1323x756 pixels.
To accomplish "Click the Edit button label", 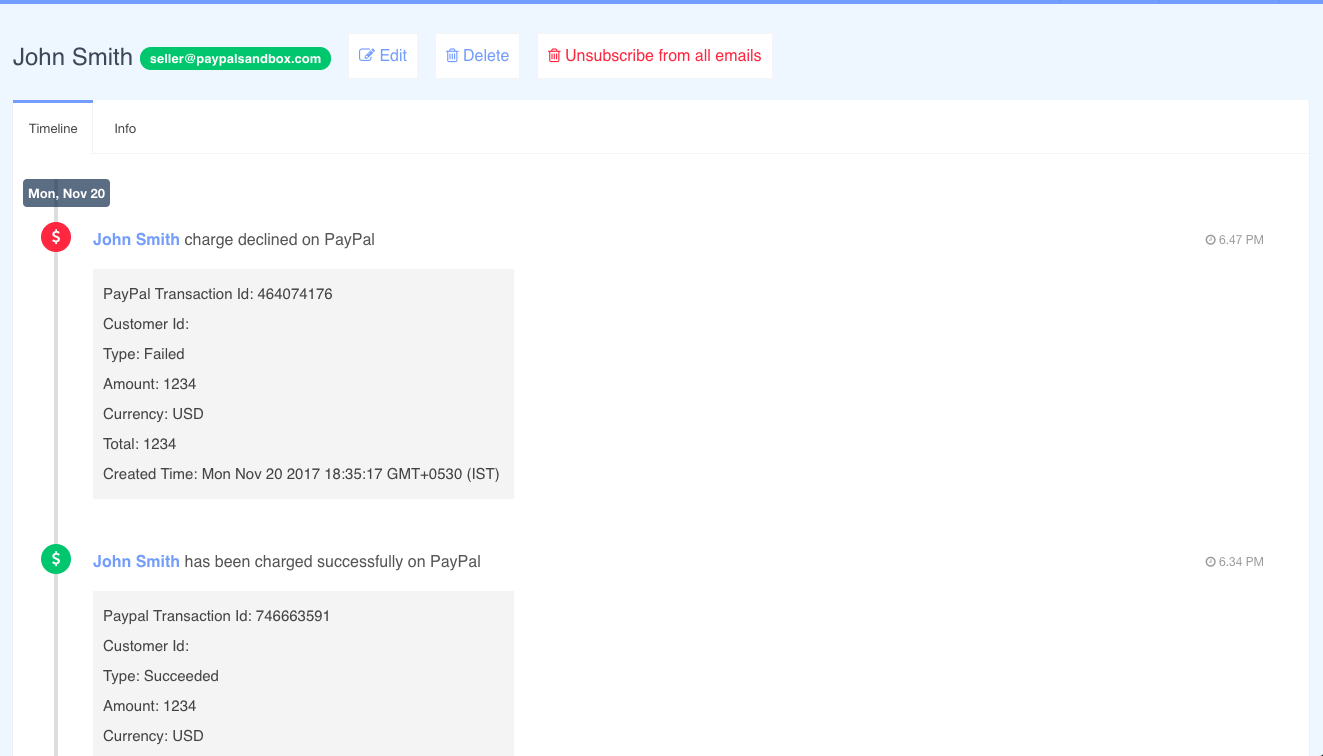I will [x=393, y=56].
